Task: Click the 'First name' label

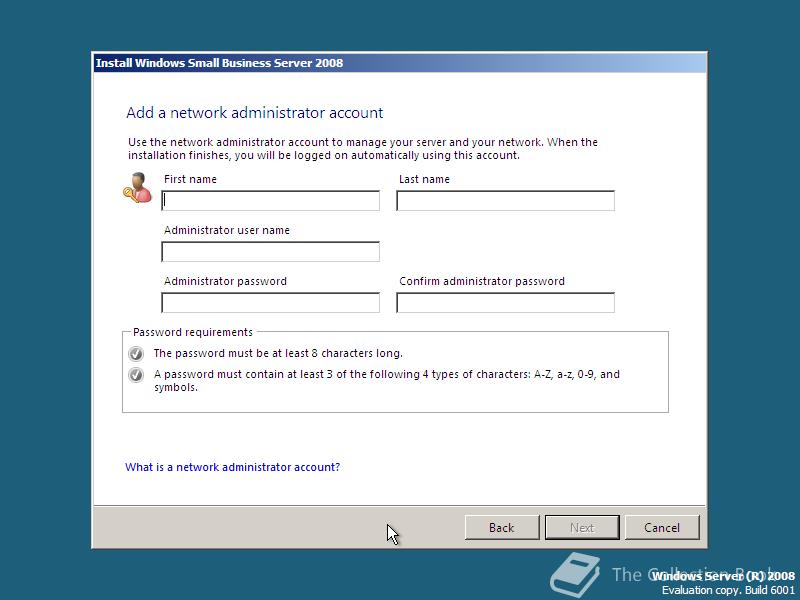Action: 190,179
